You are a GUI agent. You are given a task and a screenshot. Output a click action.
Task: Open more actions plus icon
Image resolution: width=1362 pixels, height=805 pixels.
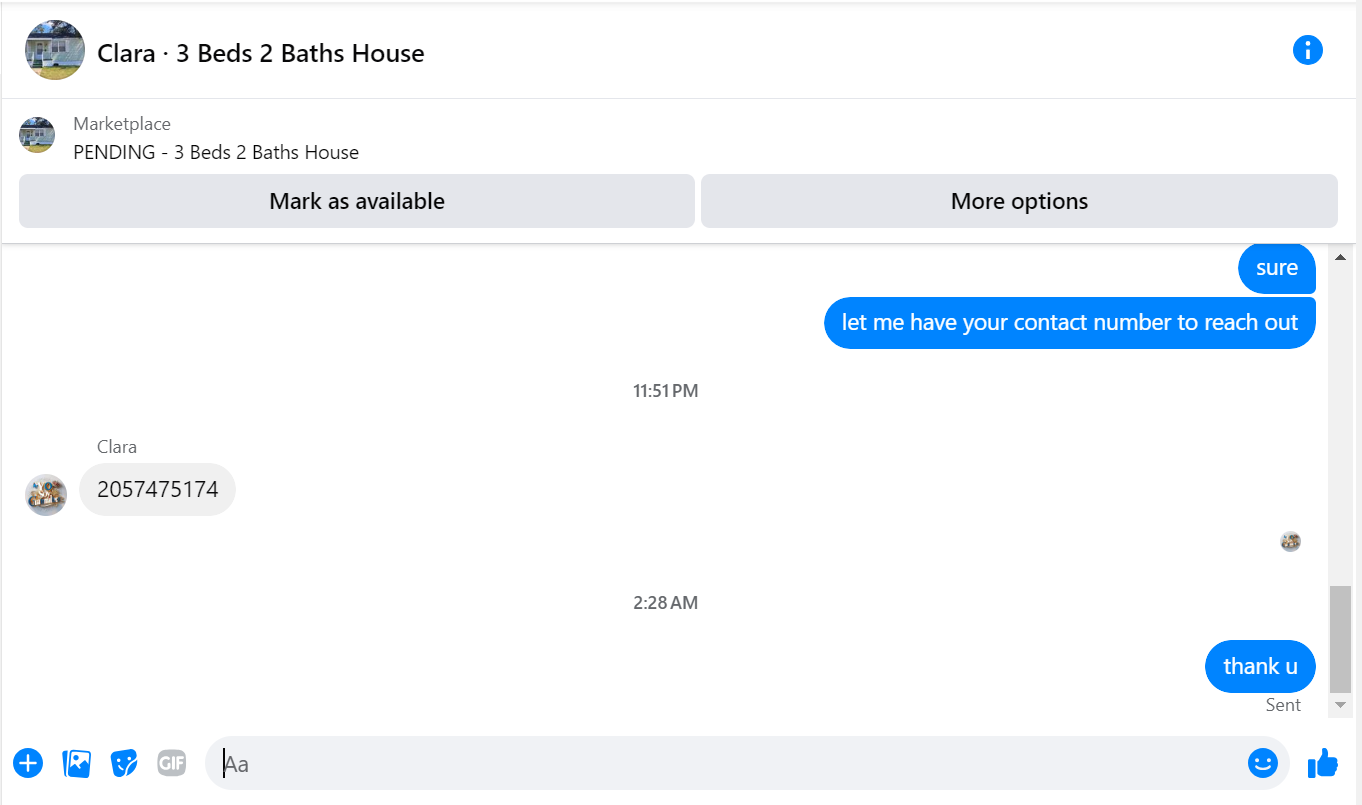click(28, 764)
